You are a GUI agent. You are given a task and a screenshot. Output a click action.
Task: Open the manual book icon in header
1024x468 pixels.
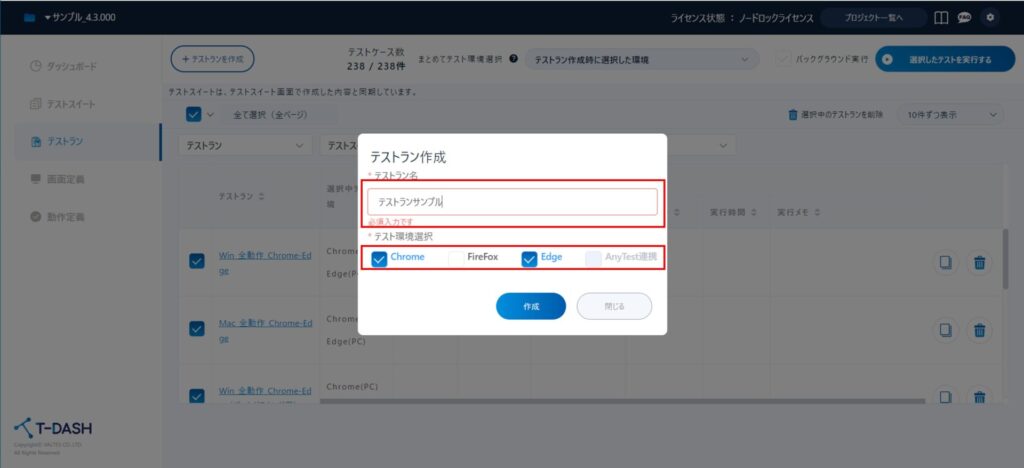(940, 17)
